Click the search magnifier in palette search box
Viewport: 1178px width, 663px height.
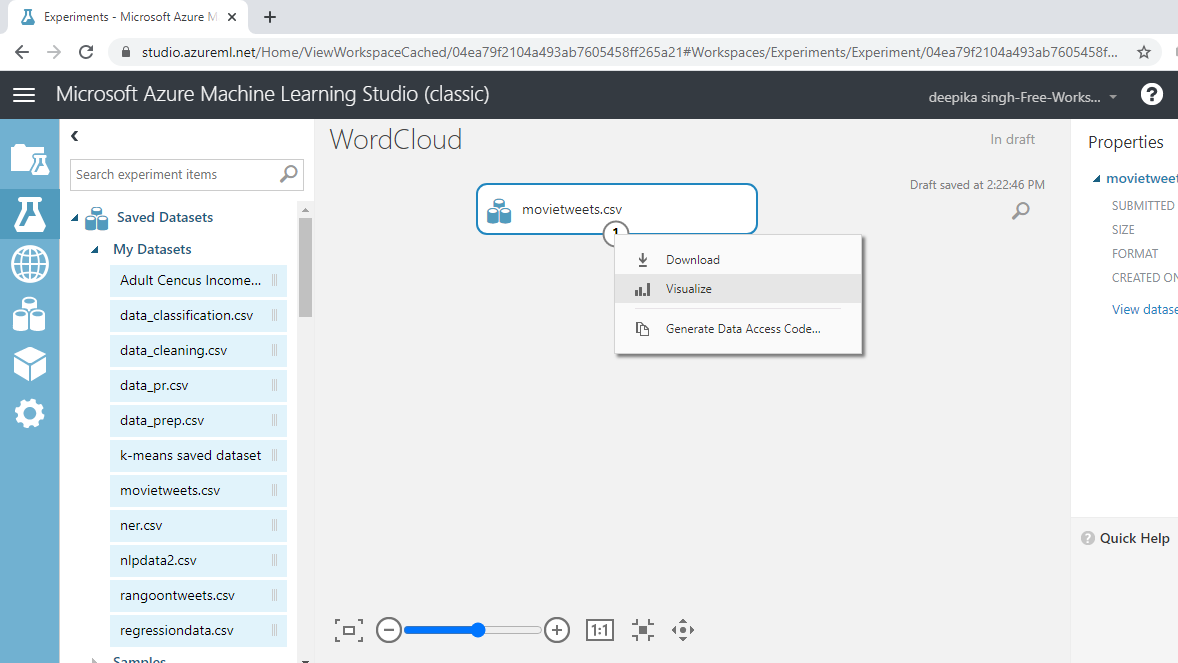[288, 174]
